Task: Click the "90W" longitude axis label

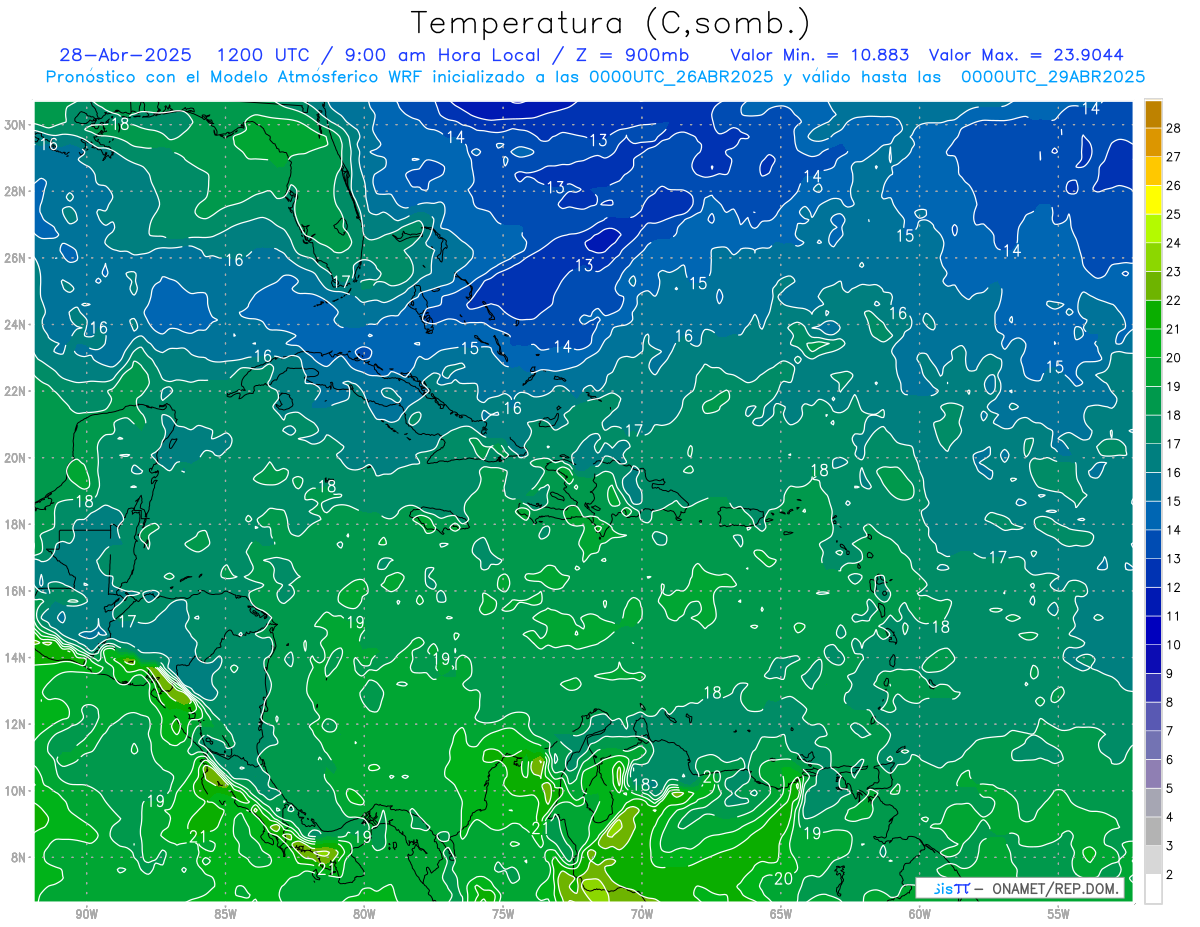Action: [x=87, y=915]
